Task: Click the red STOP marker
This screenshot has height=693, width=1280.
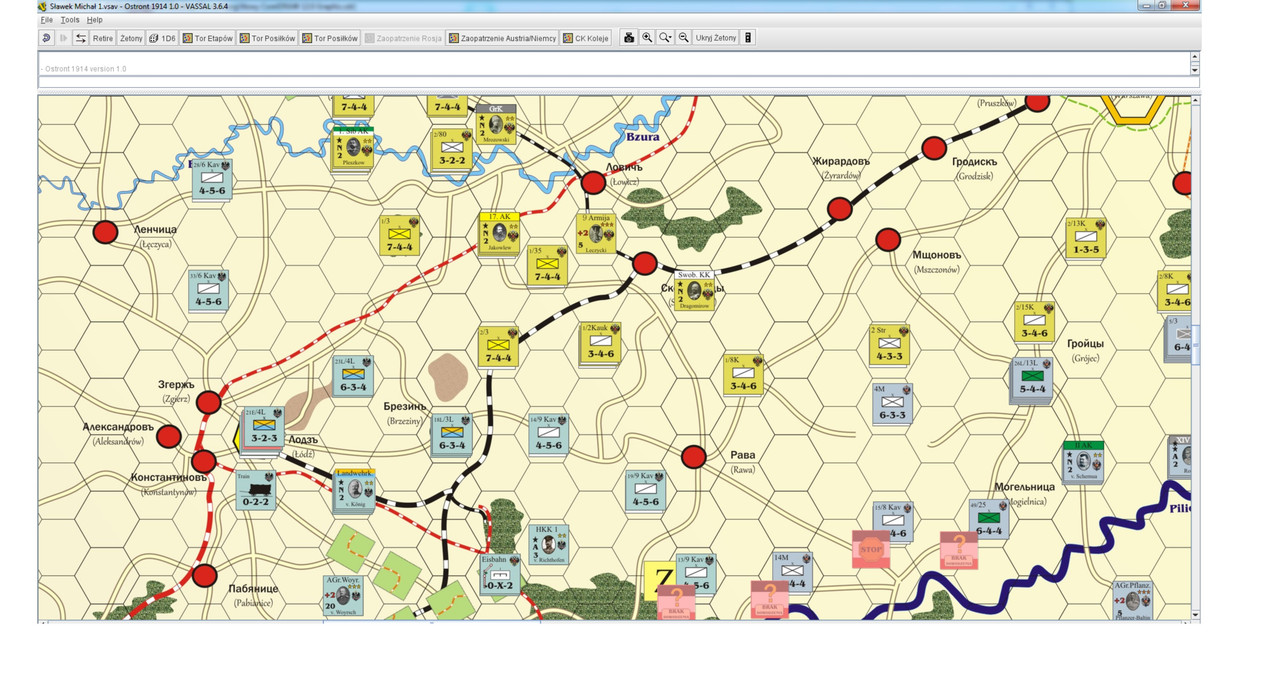Action: point(871,549)
